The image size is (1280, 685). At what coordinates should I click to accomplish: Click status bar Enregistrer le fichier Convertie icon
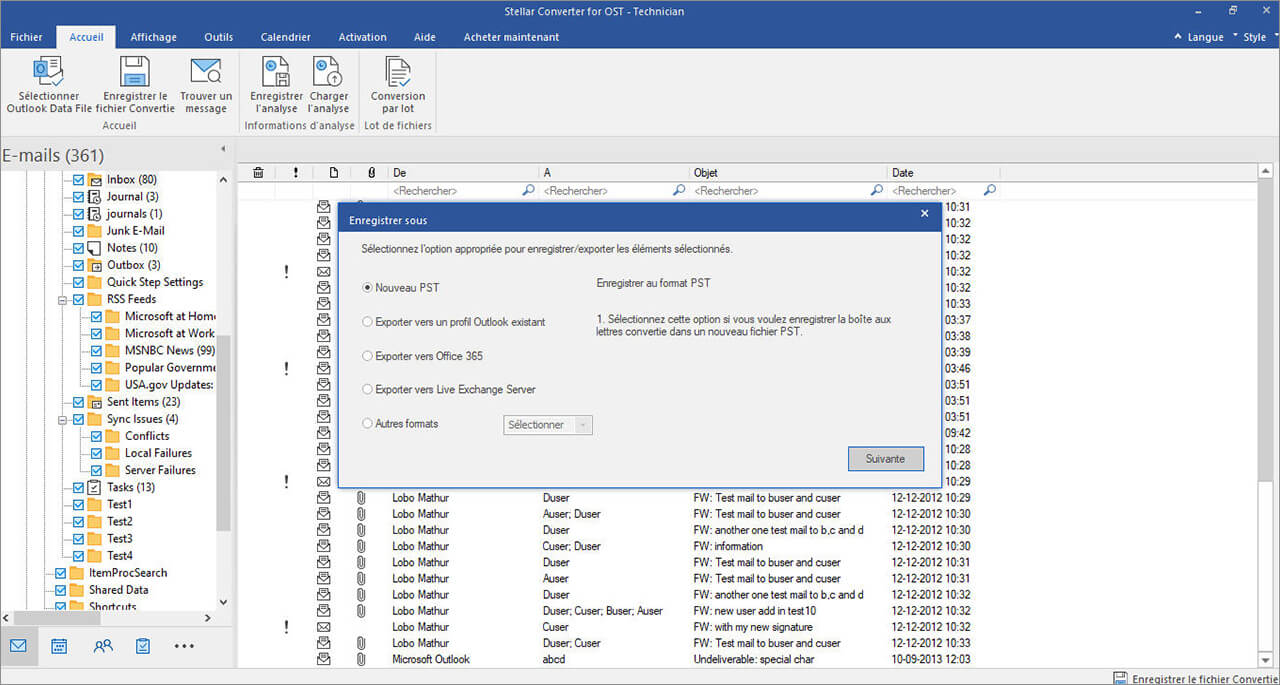pyautogui.click(x=1121, y=678)
